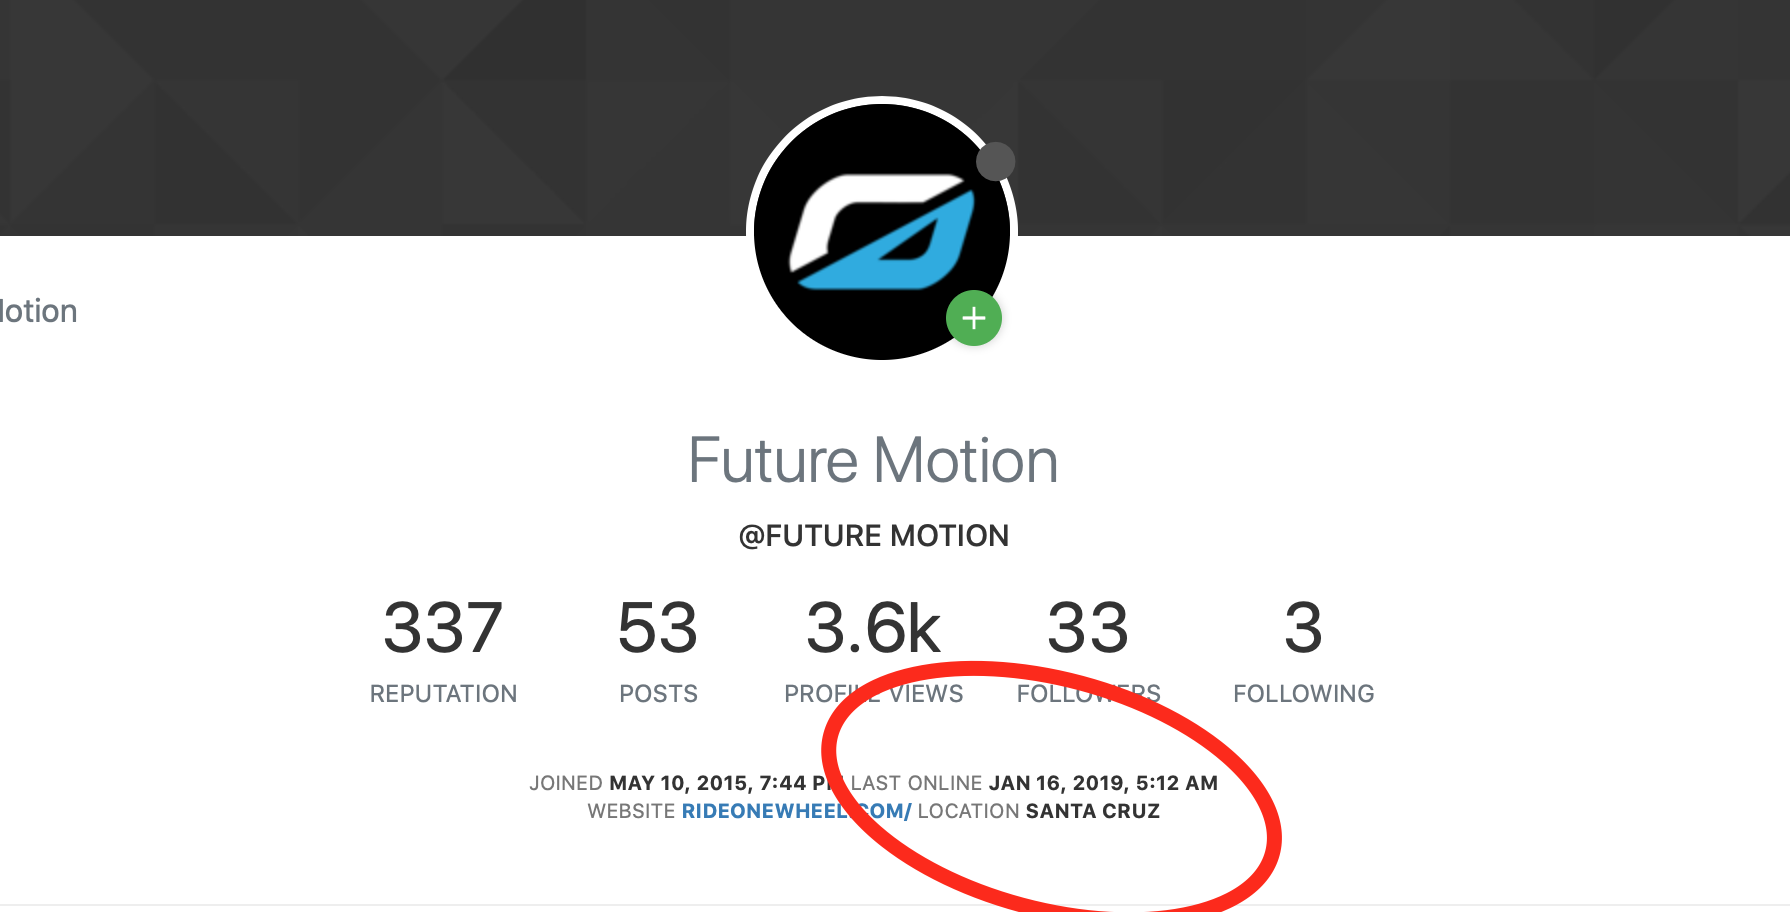
Task: Click the number 53 above POSTS
Action: pyautogui.click(x=658, y=628)
